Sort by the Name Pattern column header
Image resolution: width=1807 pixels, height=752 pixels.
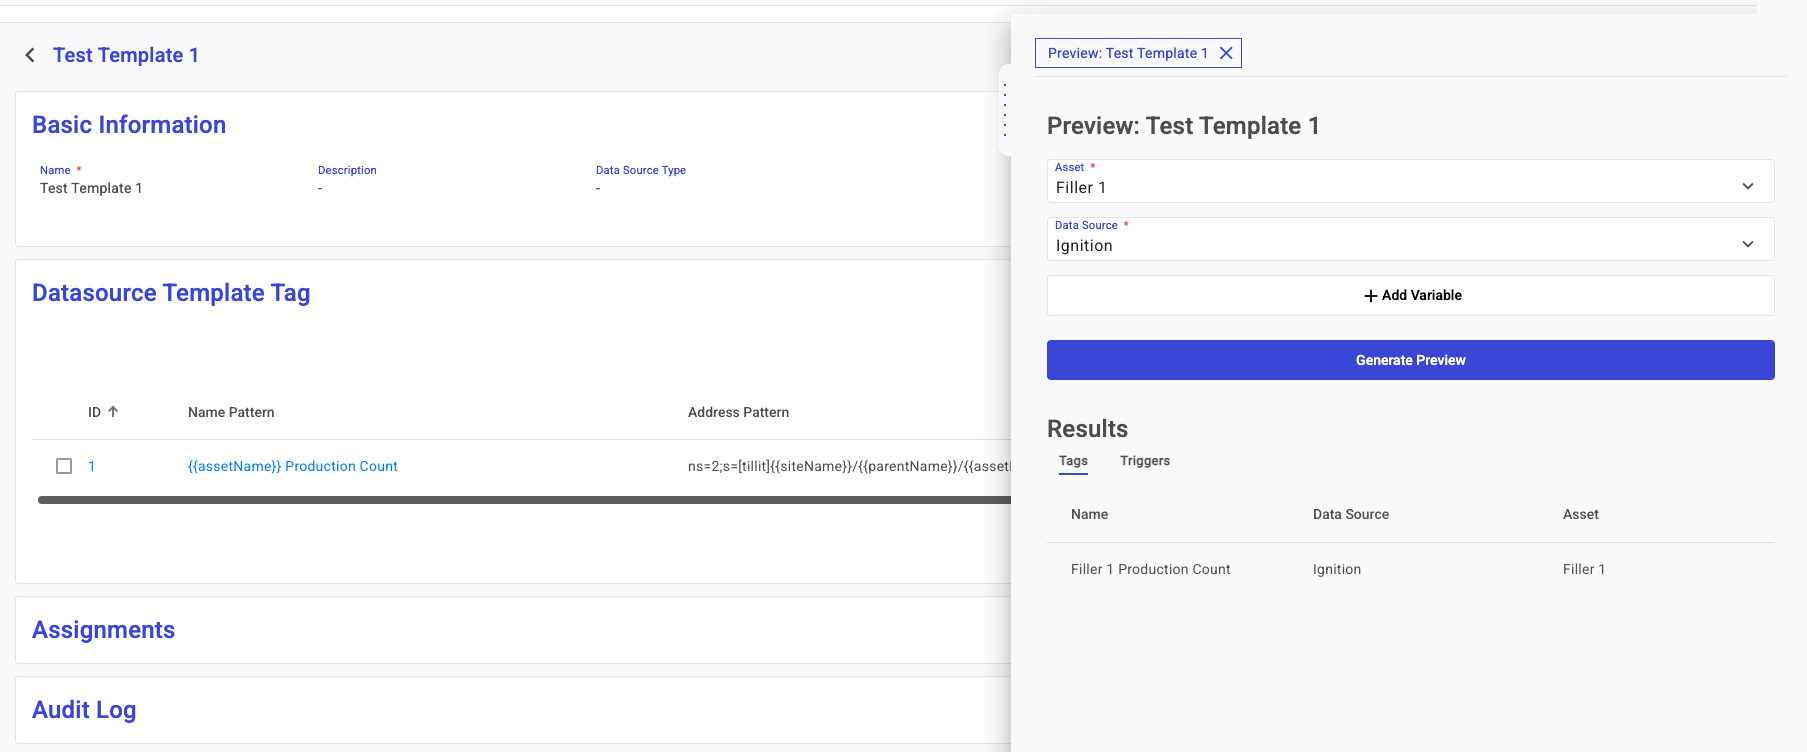[x=231, y=412]
